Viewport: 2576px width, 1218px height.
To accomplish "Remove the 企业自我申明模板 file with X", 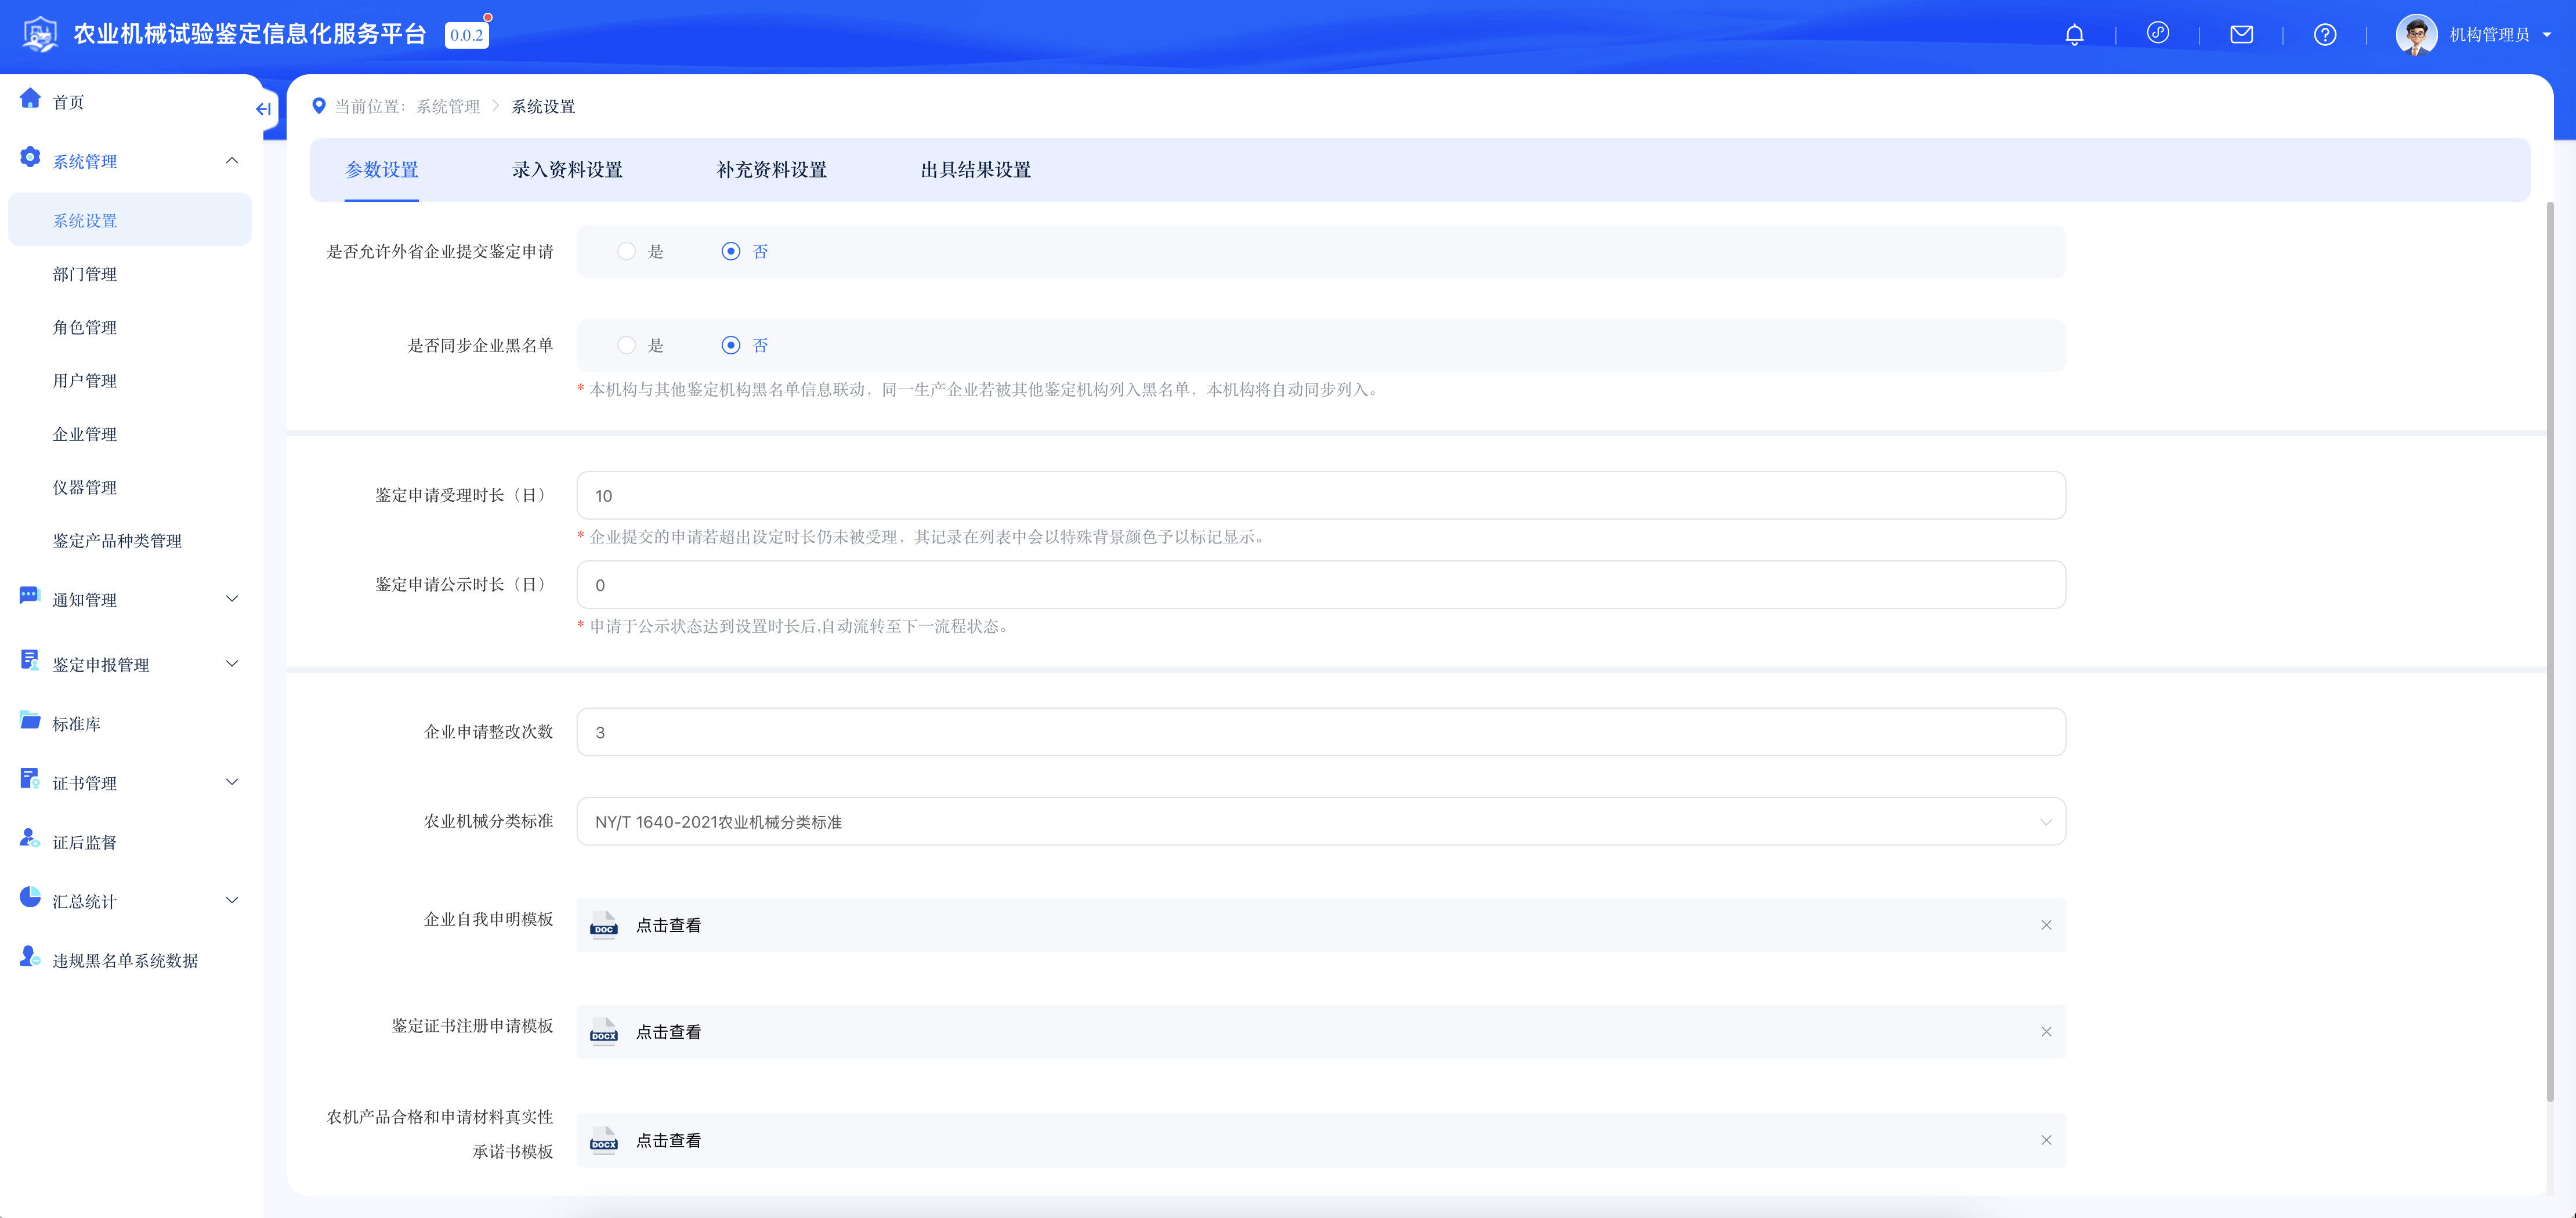I will [2046, 925].
